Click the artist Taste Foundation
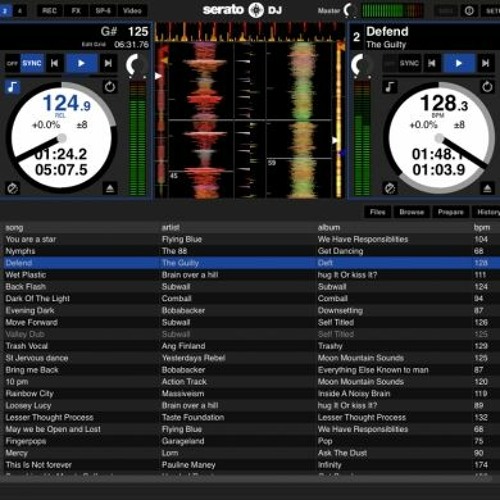Image resolution: width=500 pixels, height=500 pixels. tap(193, 417)
